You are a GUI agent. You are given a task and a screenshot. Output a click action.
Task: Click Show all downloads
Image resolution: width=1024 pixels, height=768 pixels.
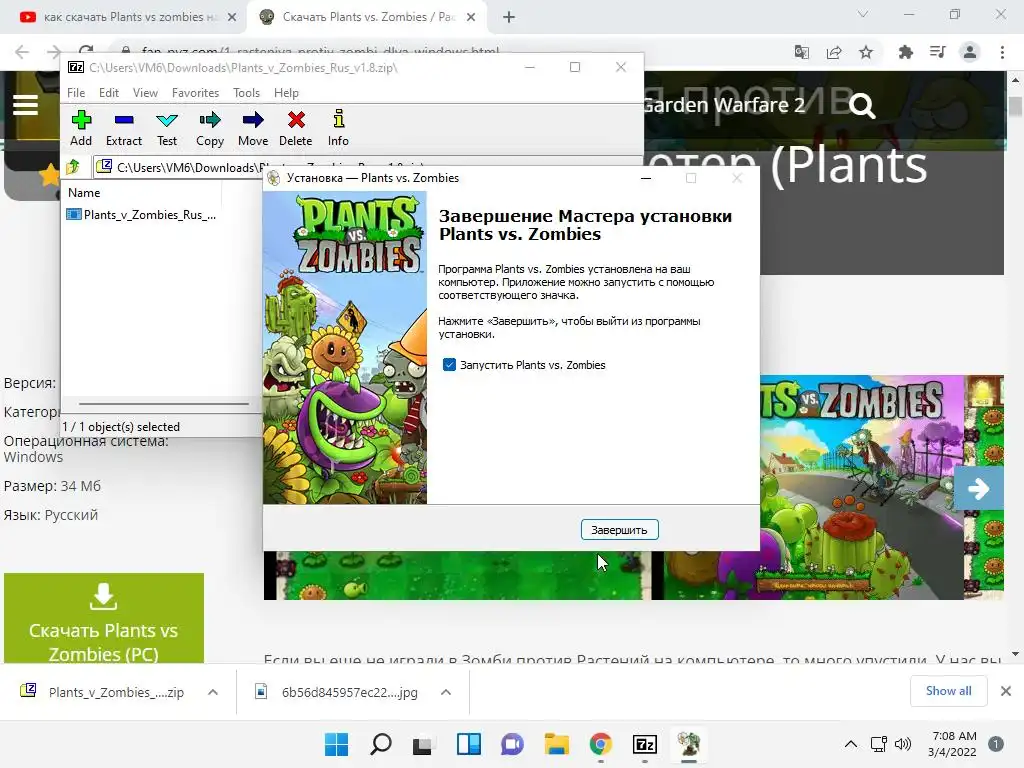(x=948, y=691)
